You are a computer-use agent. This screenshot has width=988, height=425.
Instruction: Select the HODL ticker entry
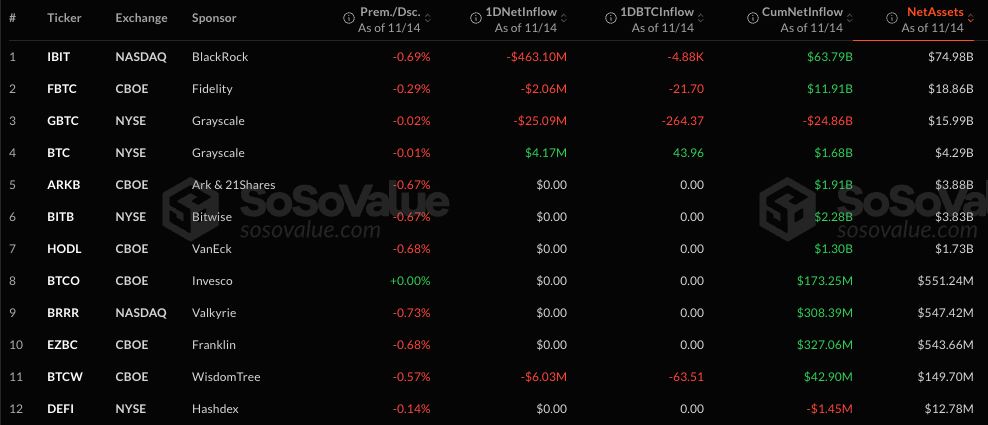[61, 249]
